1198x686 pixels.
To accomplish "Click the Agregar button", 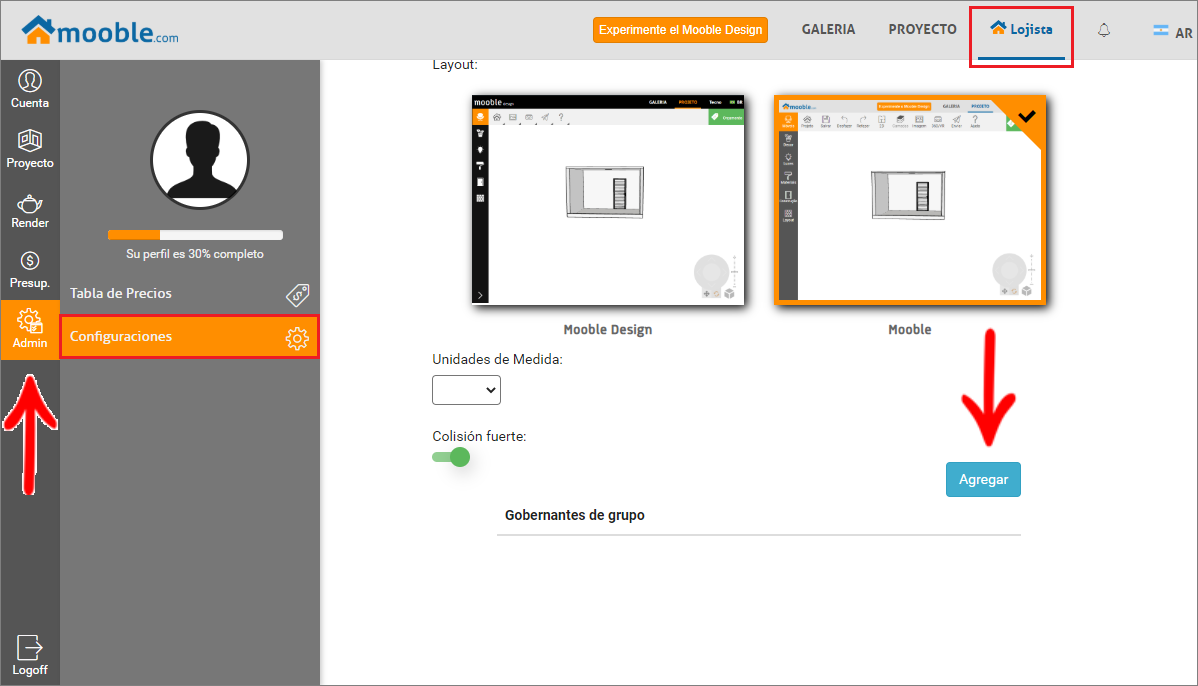I will 983,480.
